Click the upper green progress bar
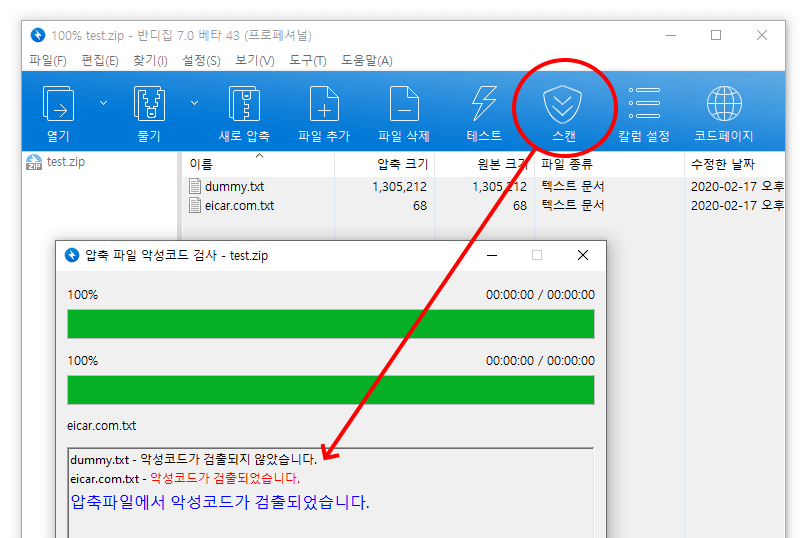Image resolution: width=805 pixels, height=538 pixels. 331,324
